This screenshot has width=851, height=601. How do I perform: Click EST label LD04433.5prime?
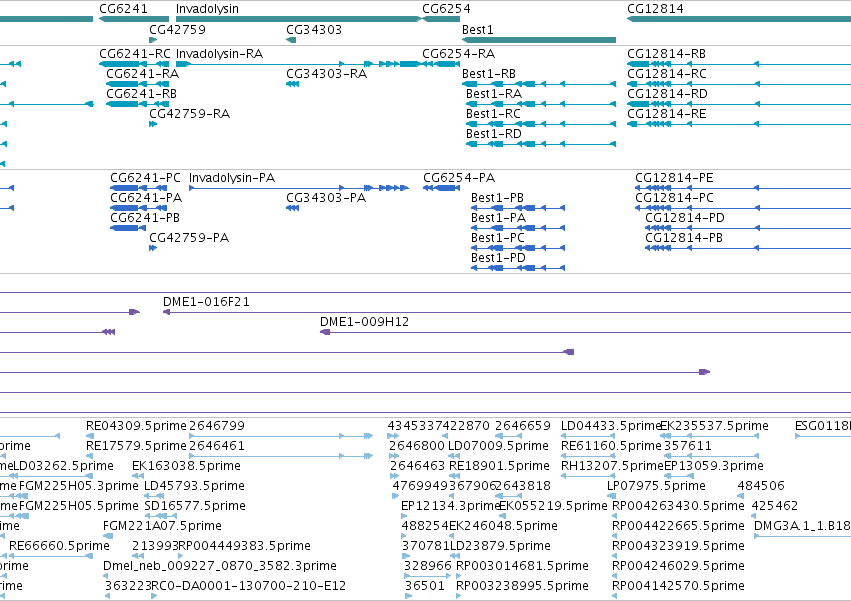pos(611,426)
